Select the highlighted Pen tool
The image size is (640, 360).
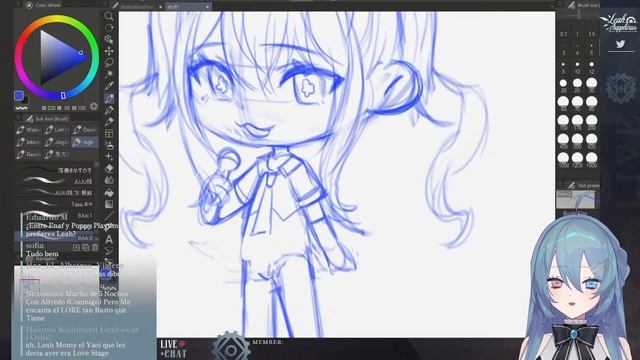[x=109, y=98]
